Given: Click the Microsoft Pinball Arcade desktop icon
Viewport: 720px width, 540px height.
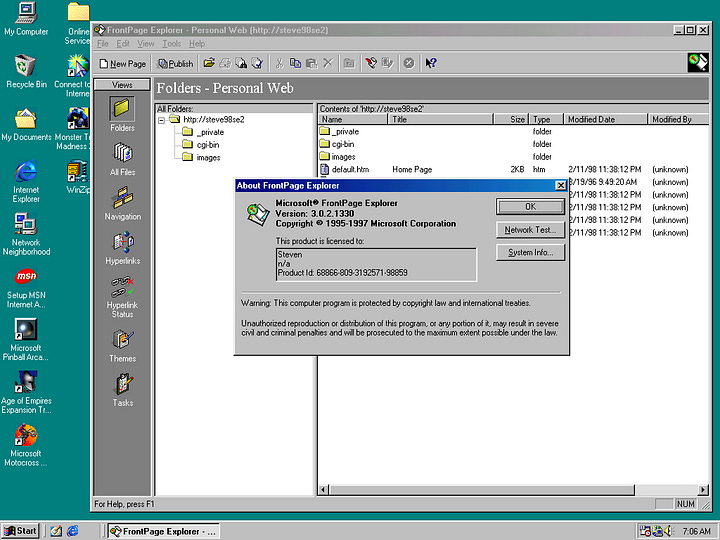Looking at the screenshot, I should (x=26, y=339).
